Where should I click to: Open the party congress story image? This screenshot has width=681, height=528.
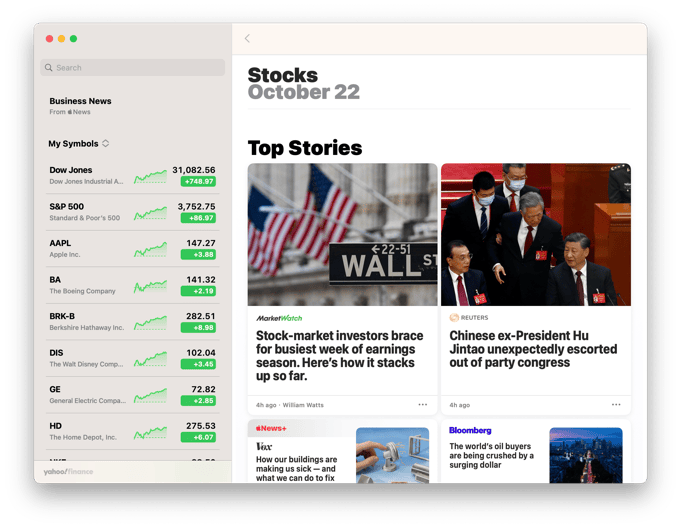click(x=536, y=234)
